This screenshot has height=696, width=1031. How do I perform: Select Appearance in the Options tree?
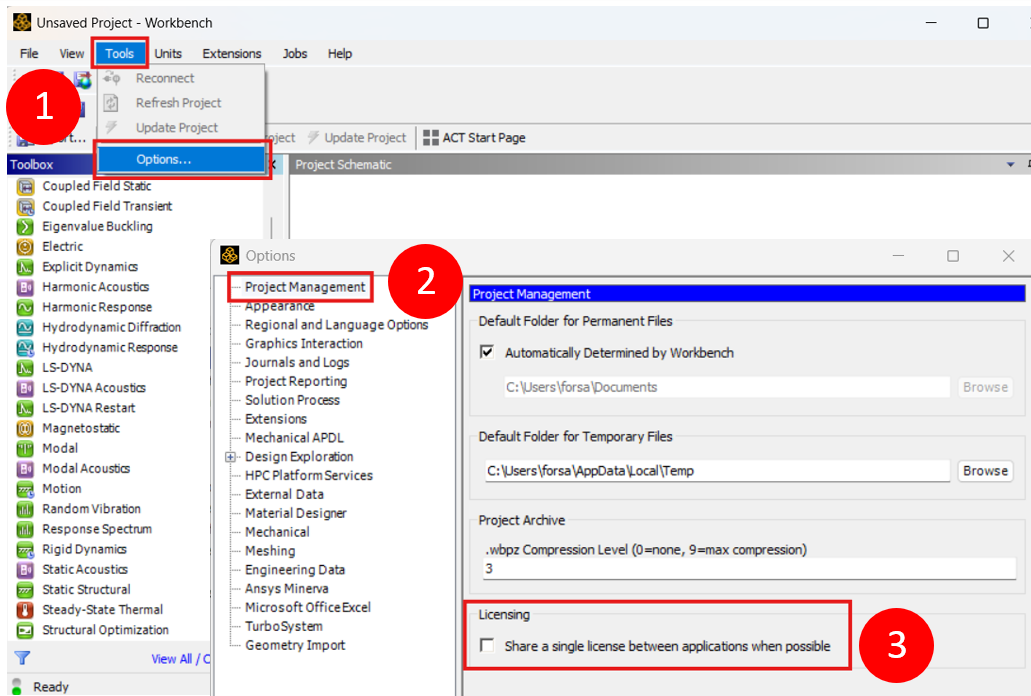tap(279, 306)
